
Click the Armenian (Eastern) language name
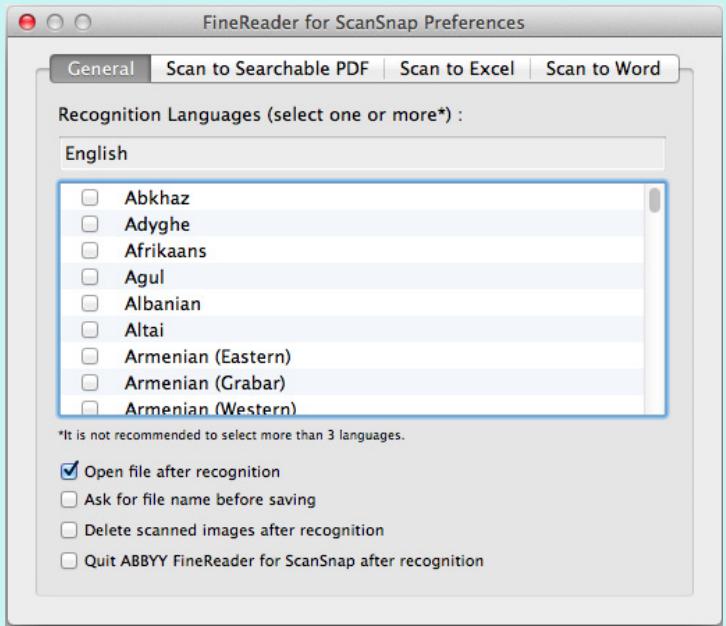pyautogui.click(x=207, y=357)
